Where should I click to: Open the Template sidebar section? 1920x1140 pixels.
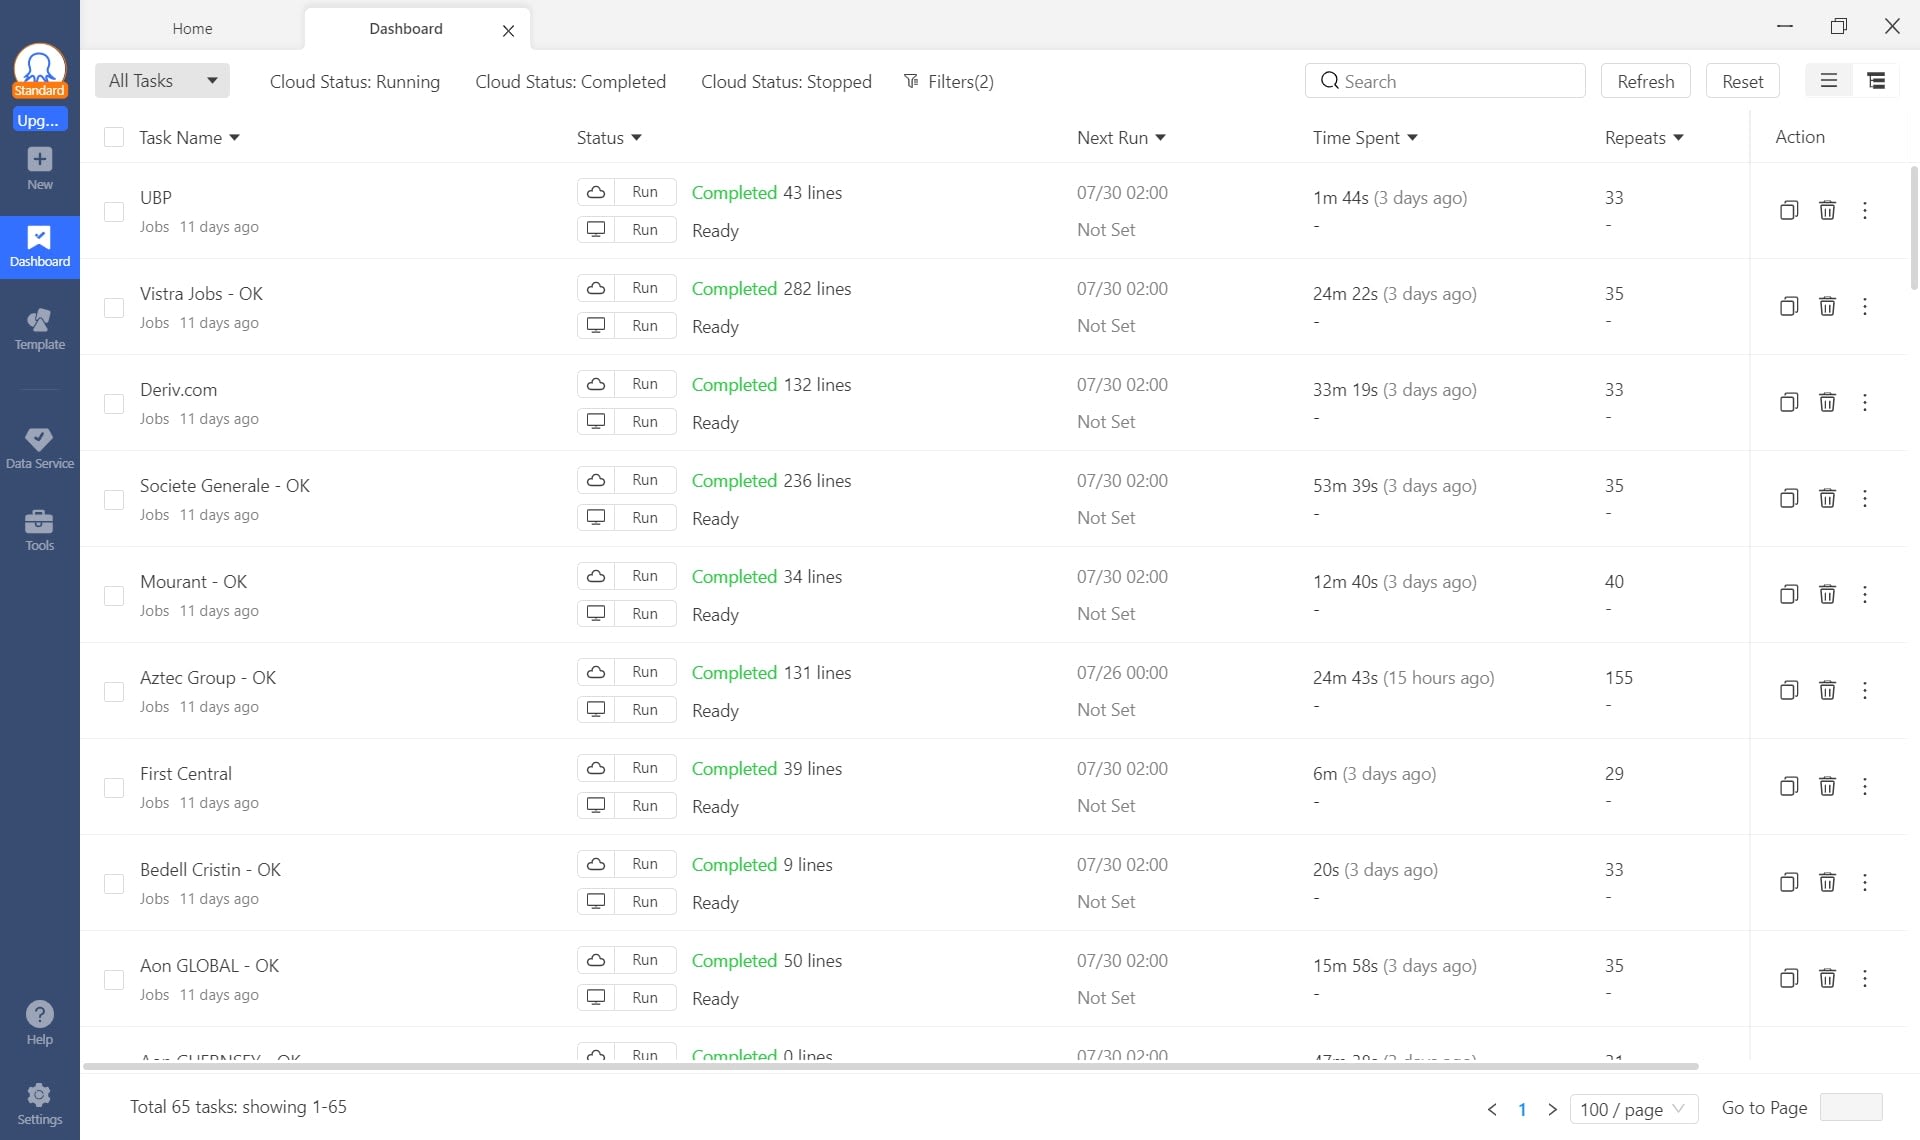[x=40, y=330]
